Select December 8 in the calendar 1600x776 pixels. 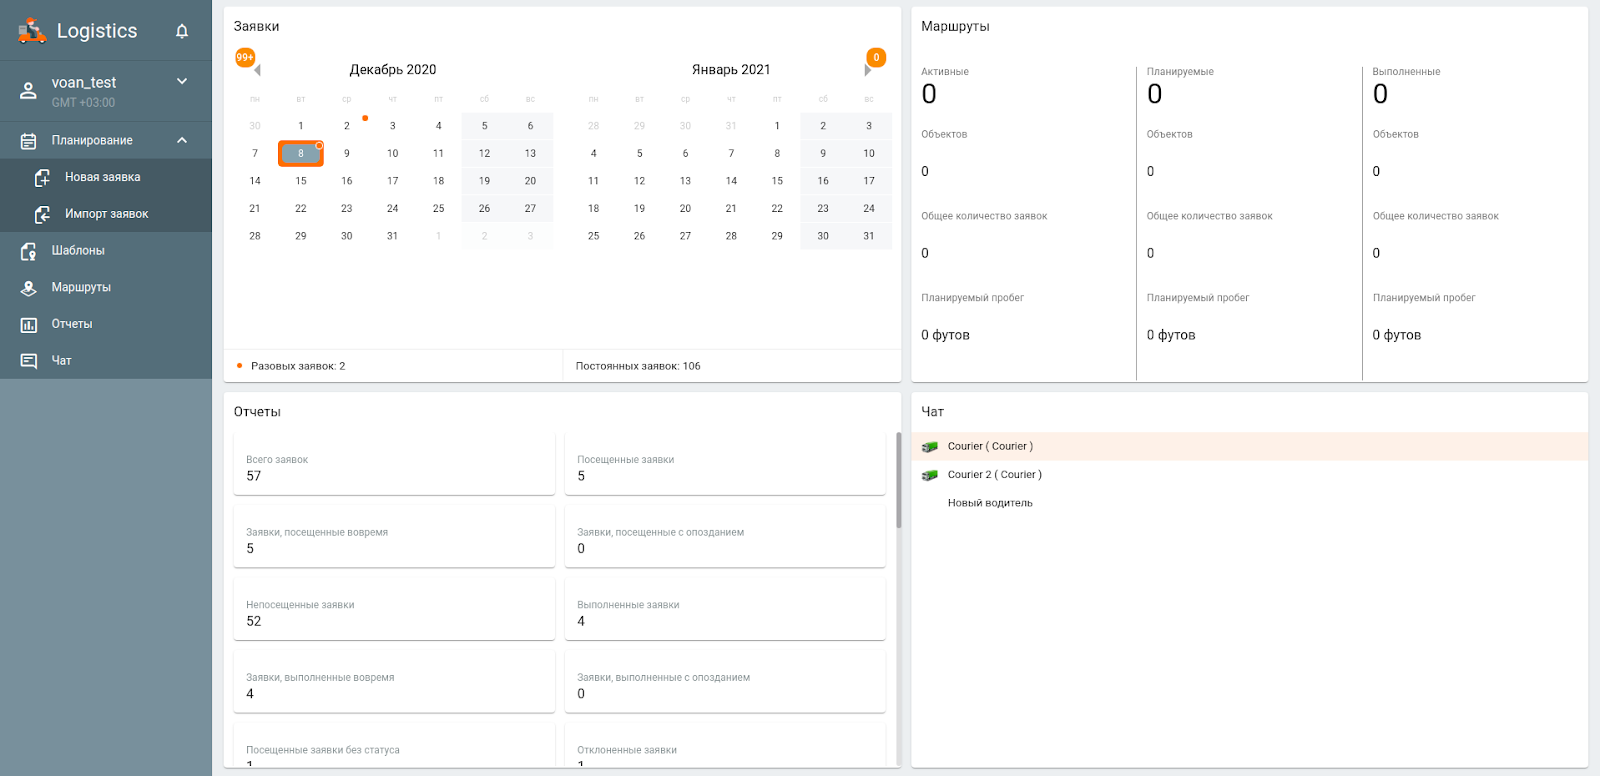tap(300, 153)
